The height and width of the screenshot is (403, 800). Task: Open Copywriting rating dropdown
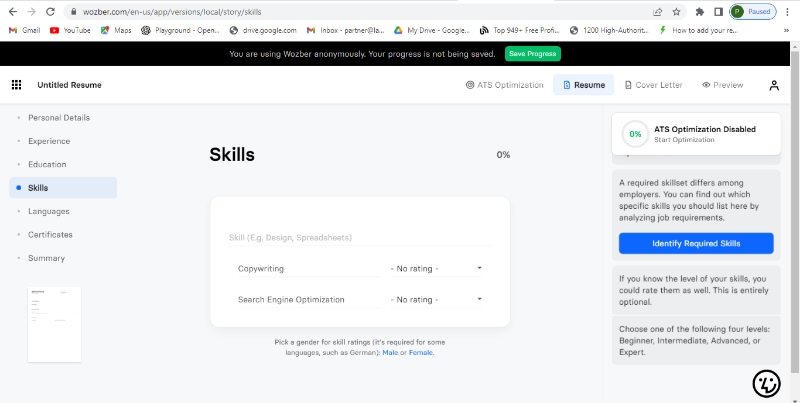tap(437, 269)
